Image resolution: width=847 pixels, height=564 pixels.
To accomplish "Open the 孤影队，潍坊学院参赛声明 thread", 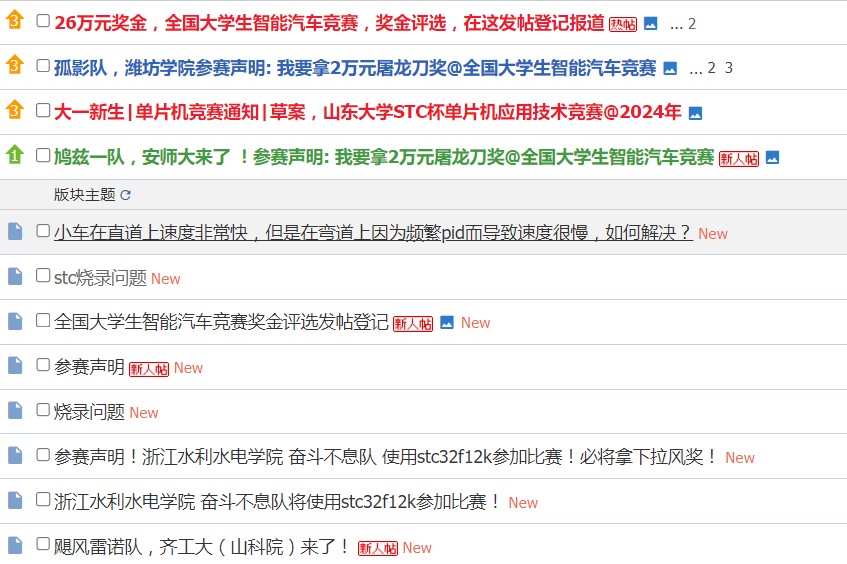I will tap(355, 68).
